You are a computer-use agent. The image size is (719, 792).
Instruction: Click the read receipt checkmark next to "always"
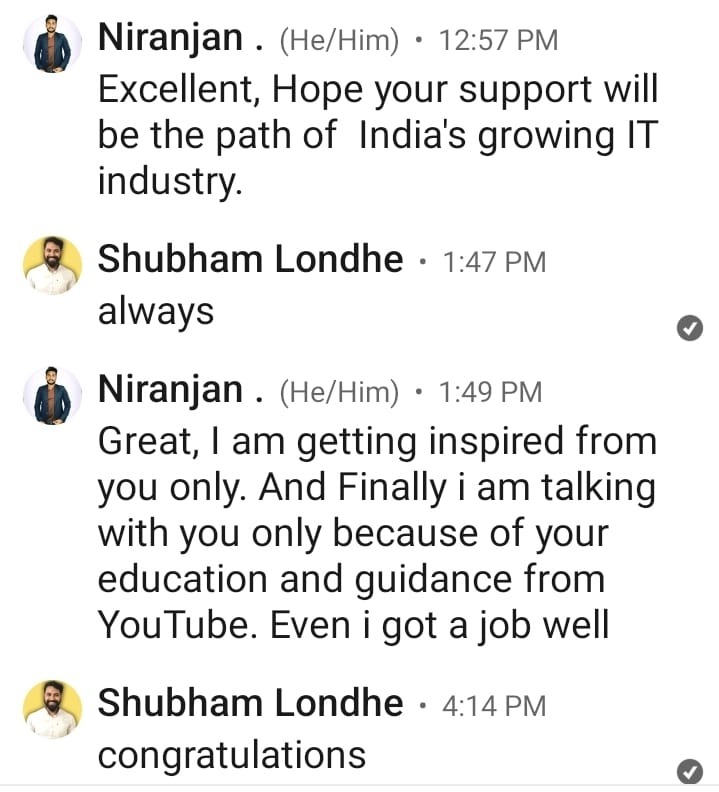(x=690, y=327)
